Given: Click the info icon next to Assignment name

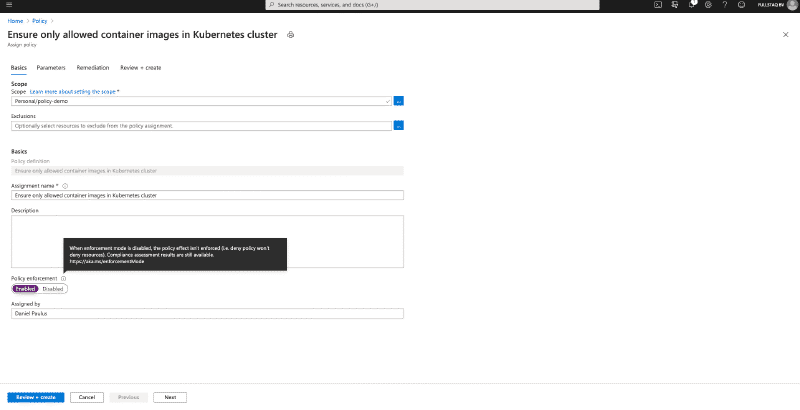Looking at the screenshot, I should (x=65, y=186).
